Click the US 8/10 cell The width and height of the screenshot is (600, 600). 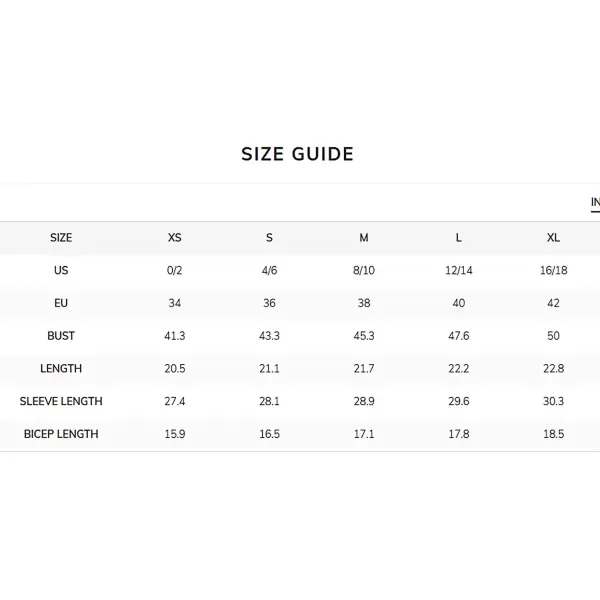click(364, 270)
